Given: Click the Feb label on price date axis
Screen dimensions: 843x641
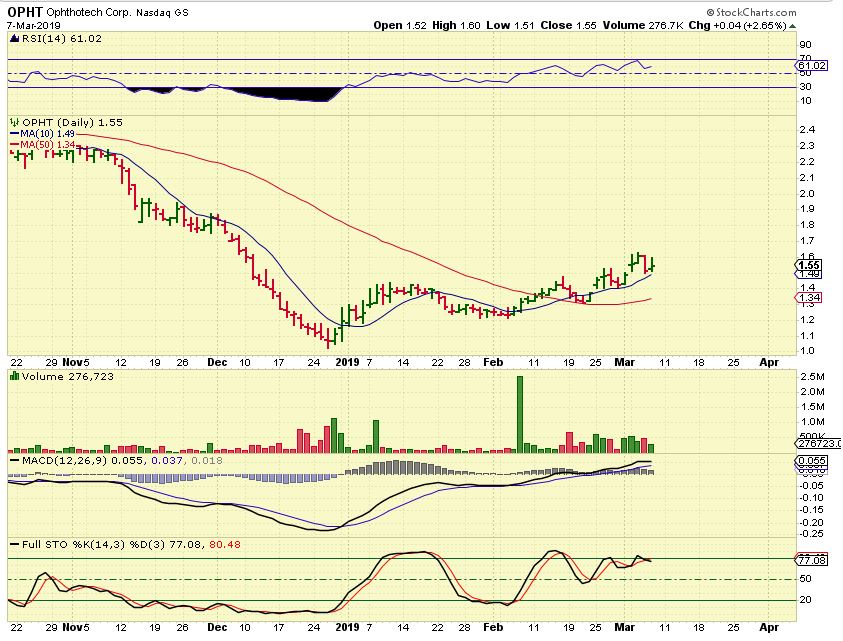Looking at the screenshot, I should [x=493, y=362].
